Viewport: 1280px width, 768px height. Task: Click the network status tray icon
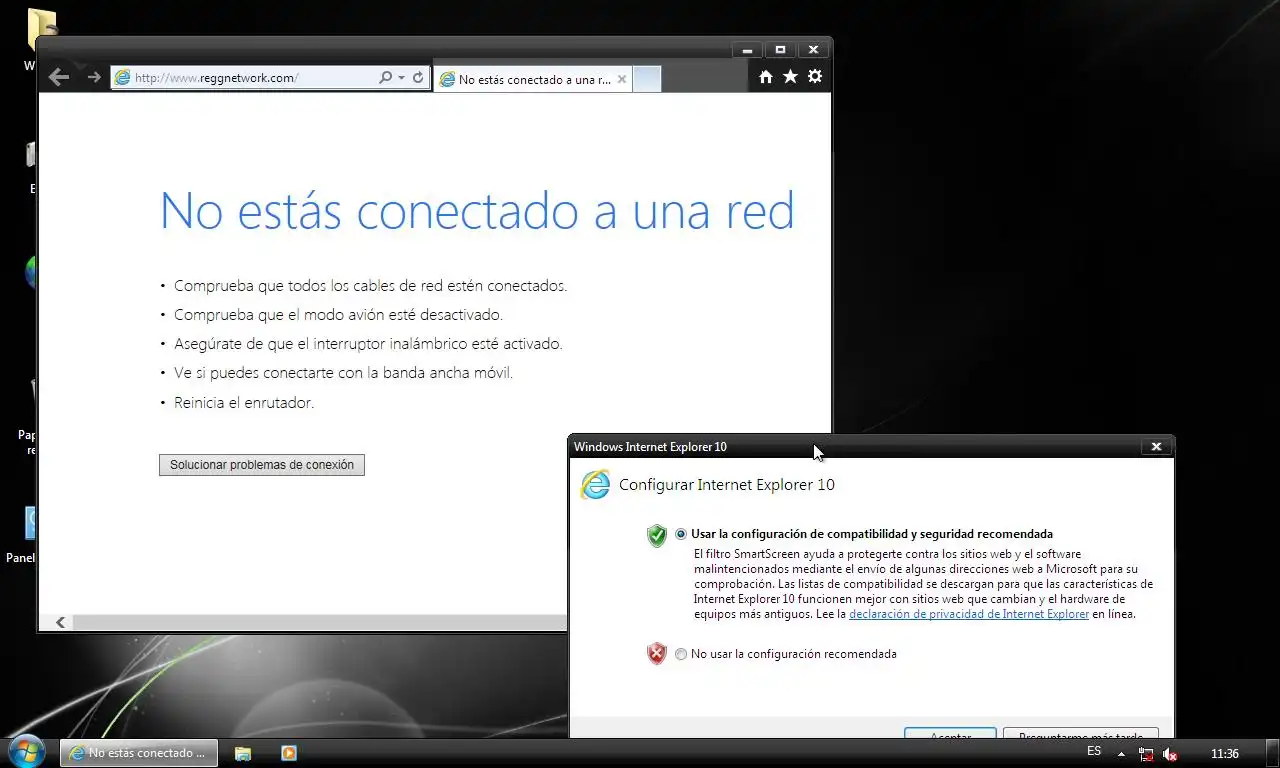point(1146,754)
